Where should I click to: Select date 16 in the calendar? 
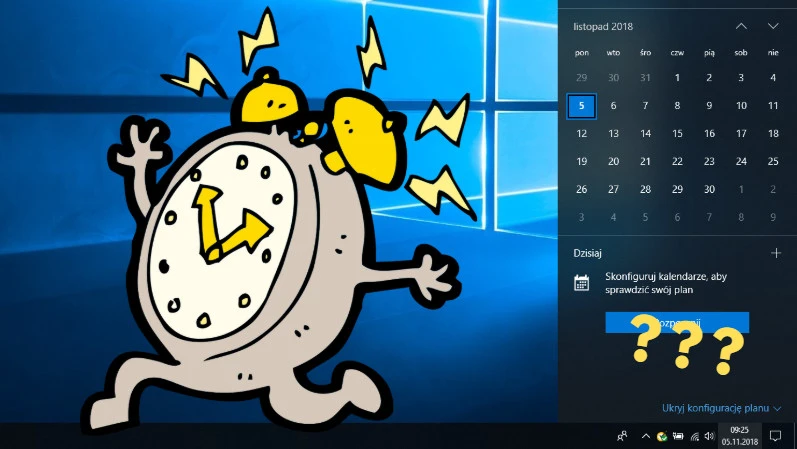tap(709, 134)
